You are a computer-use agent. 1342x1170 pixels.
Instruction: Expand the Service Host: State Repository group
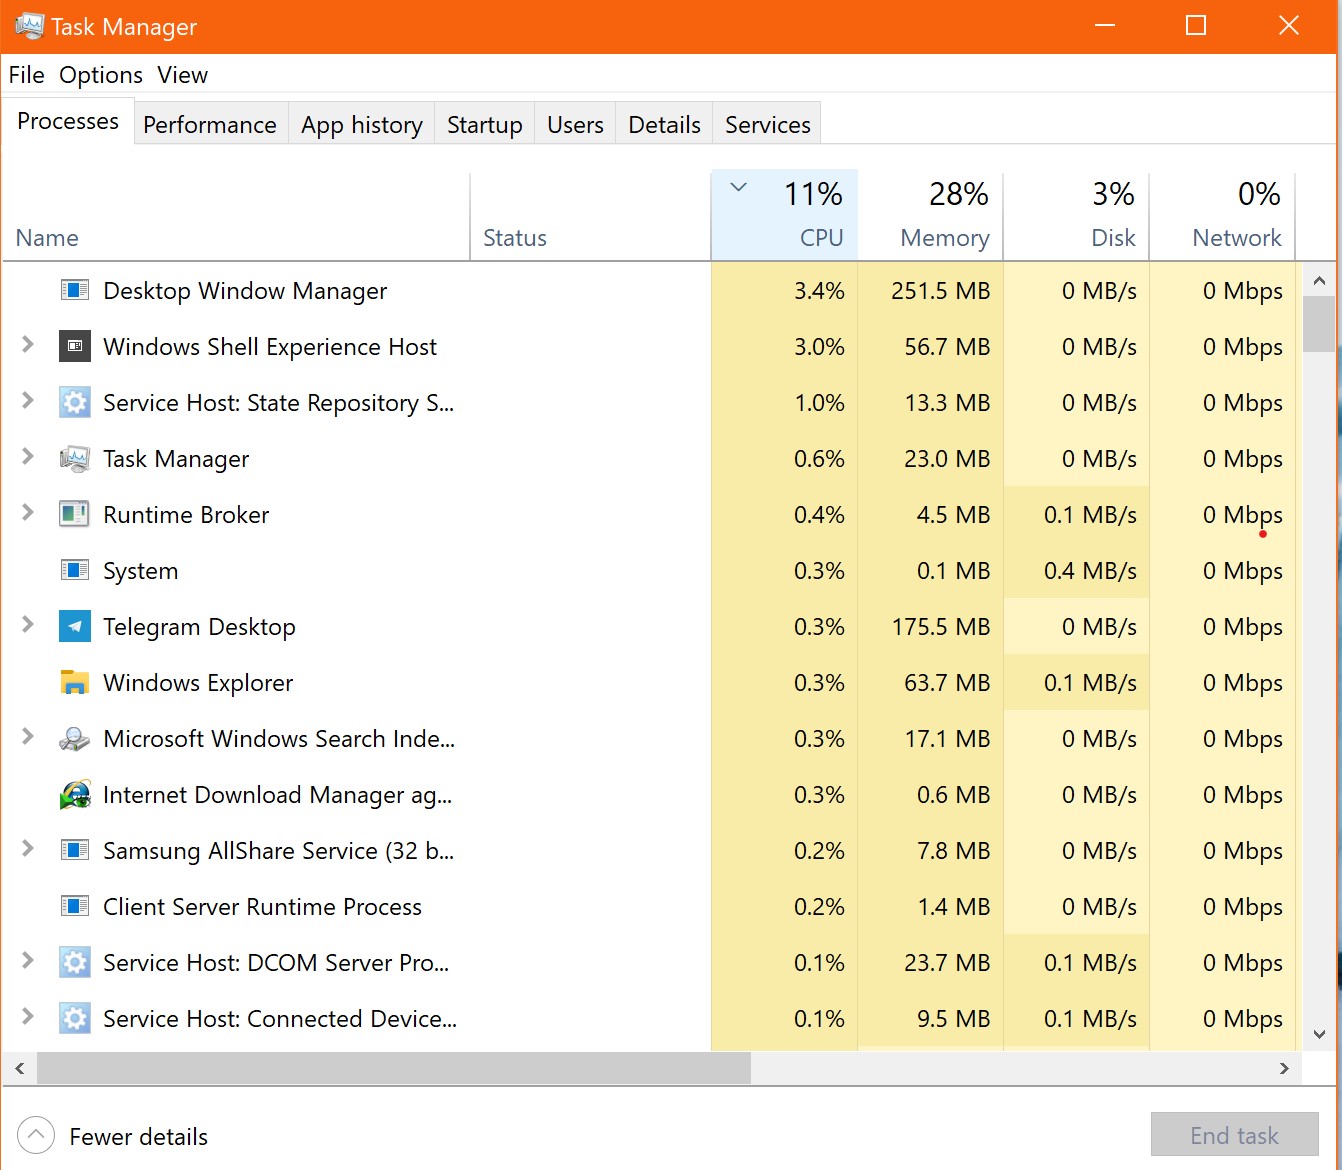pyautogui.click(x=28, y=401)
